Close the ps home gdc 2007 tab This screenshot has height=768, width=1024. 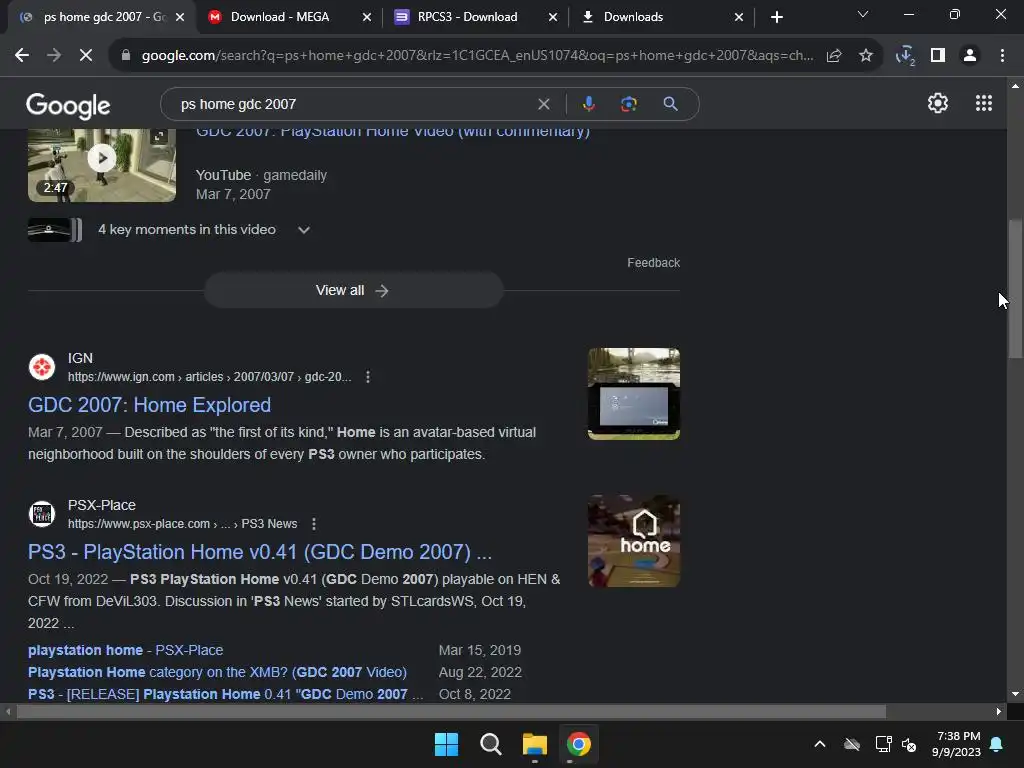180,18
